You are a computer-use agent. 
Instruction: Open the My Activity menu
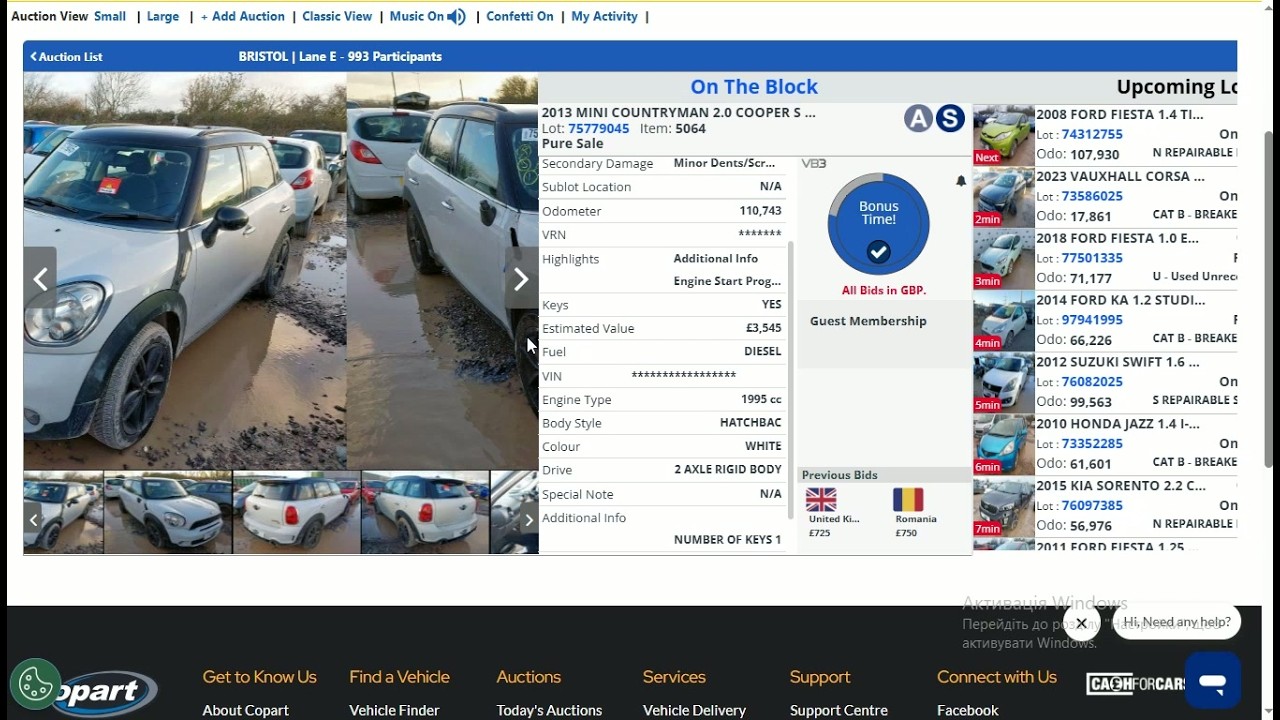point(604,16)
